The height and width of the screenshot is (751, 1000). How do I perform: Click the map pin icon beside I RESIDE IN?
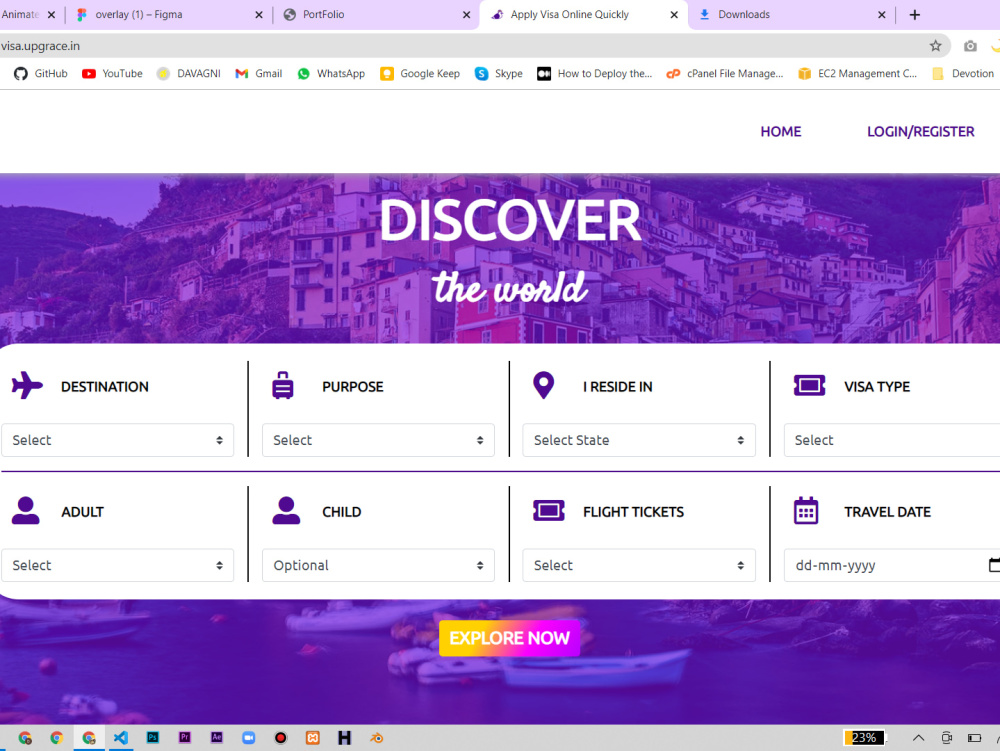point(543,385)
